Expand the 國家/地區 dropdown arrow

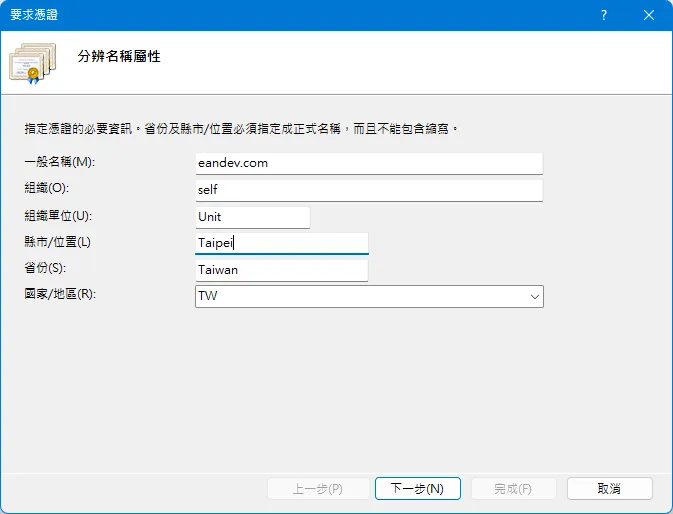click(534, 297)
